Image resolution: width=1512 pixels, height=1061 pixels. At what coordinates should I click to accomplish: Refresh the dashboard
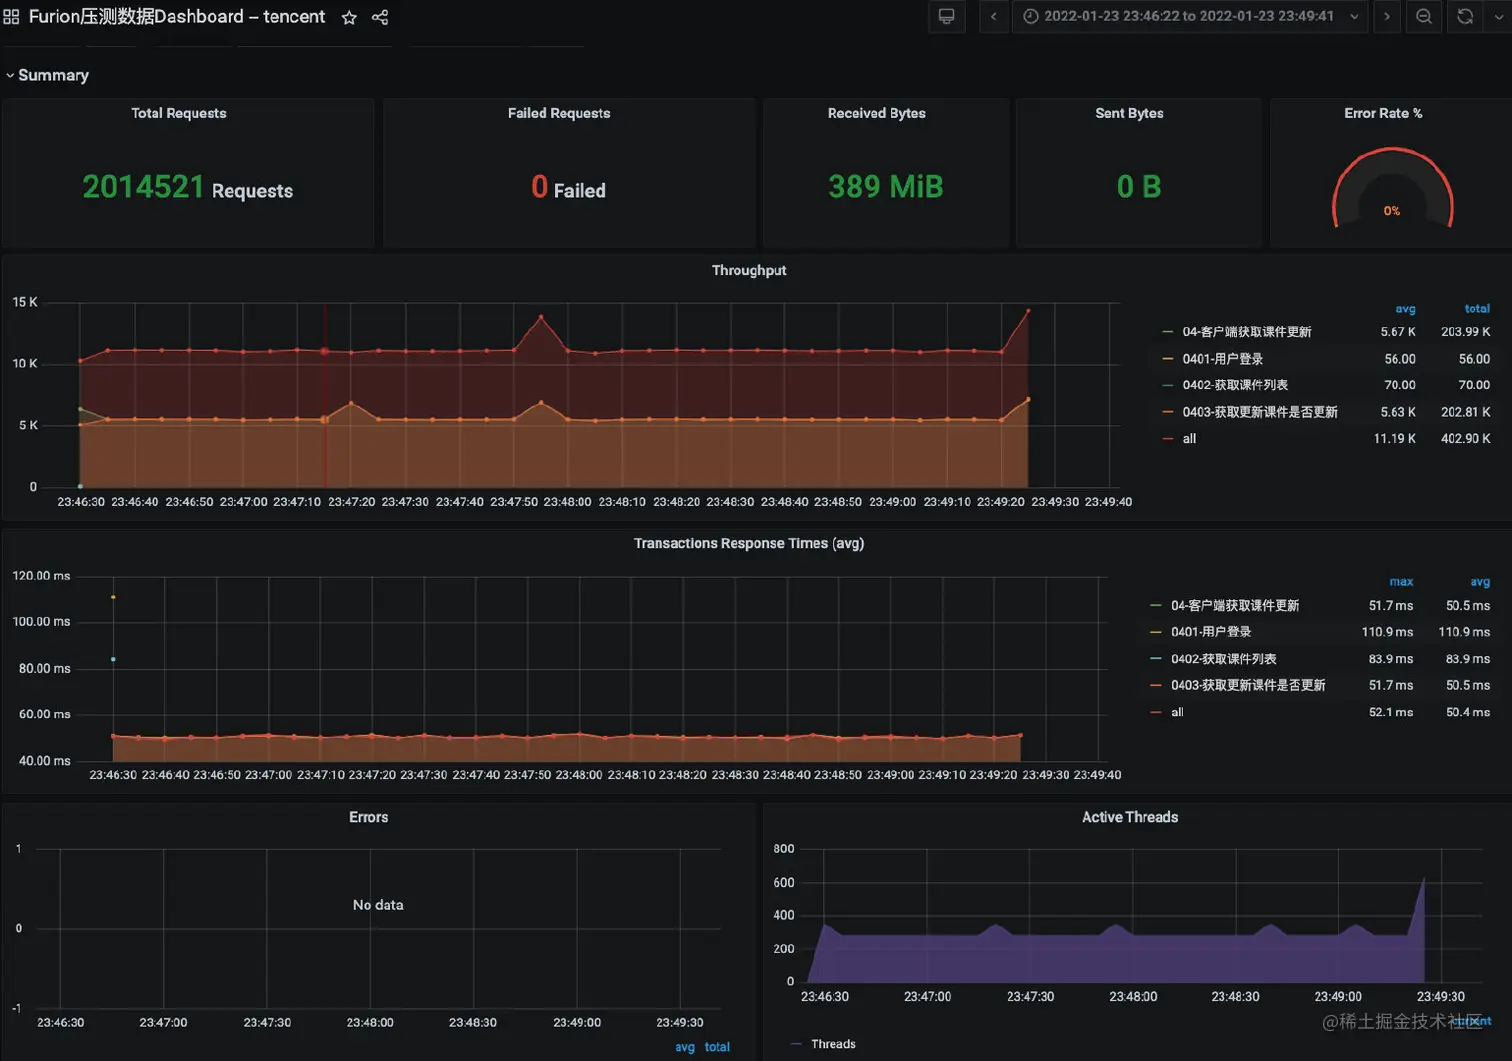tap(1465, 16)
